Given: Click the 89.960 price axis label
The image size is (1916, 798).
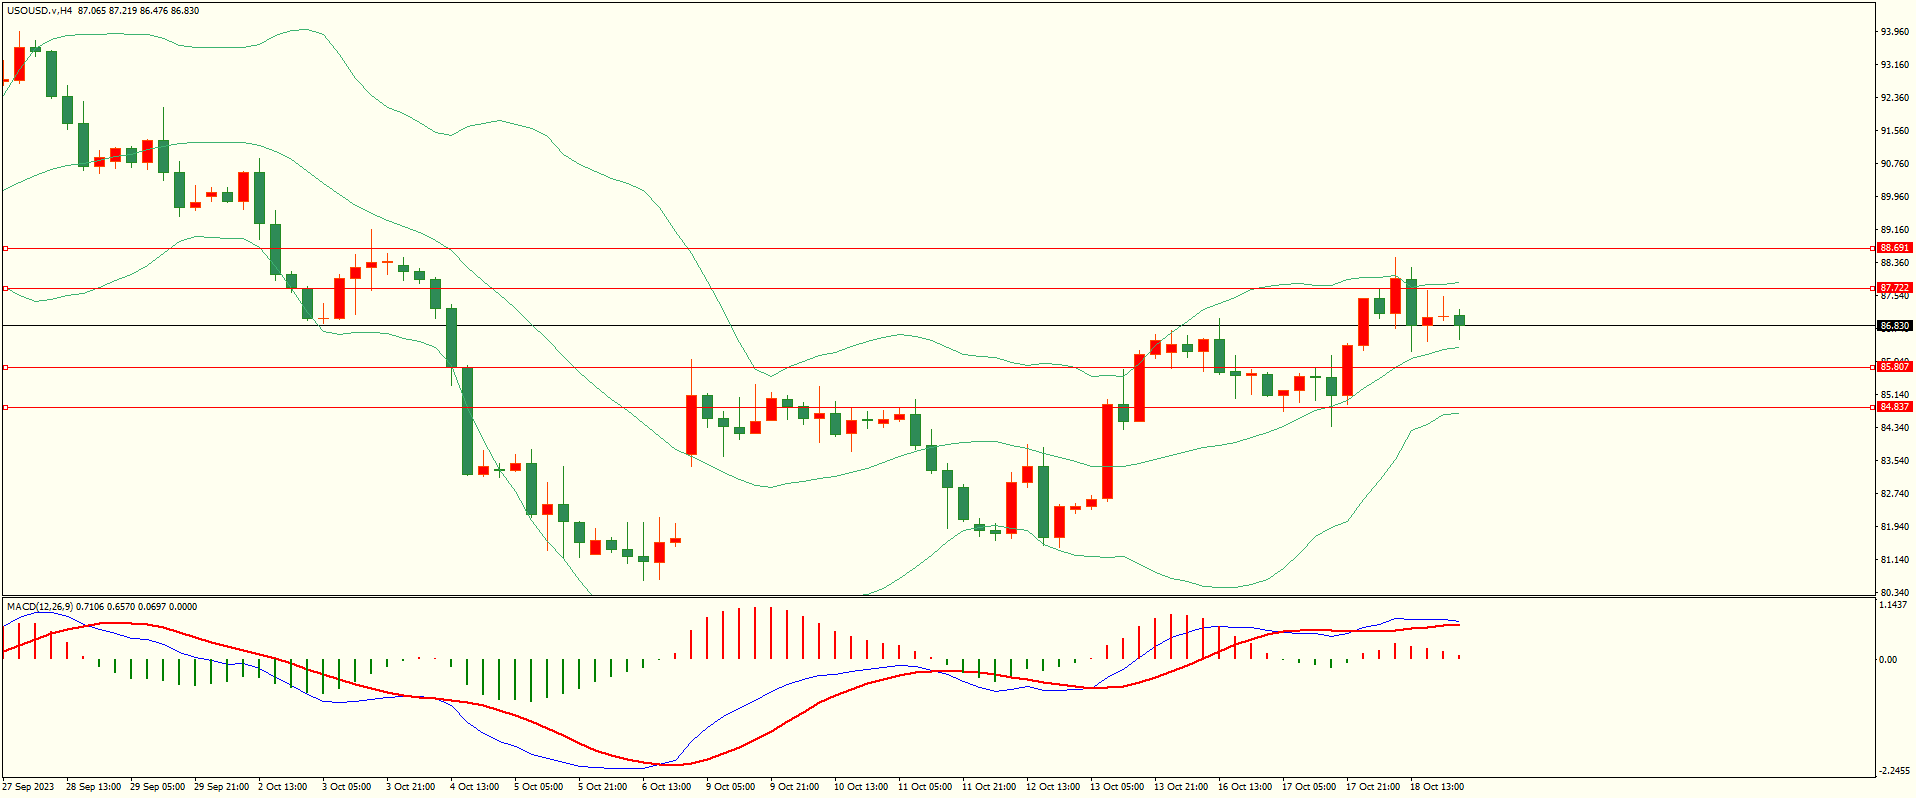Looking at the screenshot, I should coord(1895,197).
